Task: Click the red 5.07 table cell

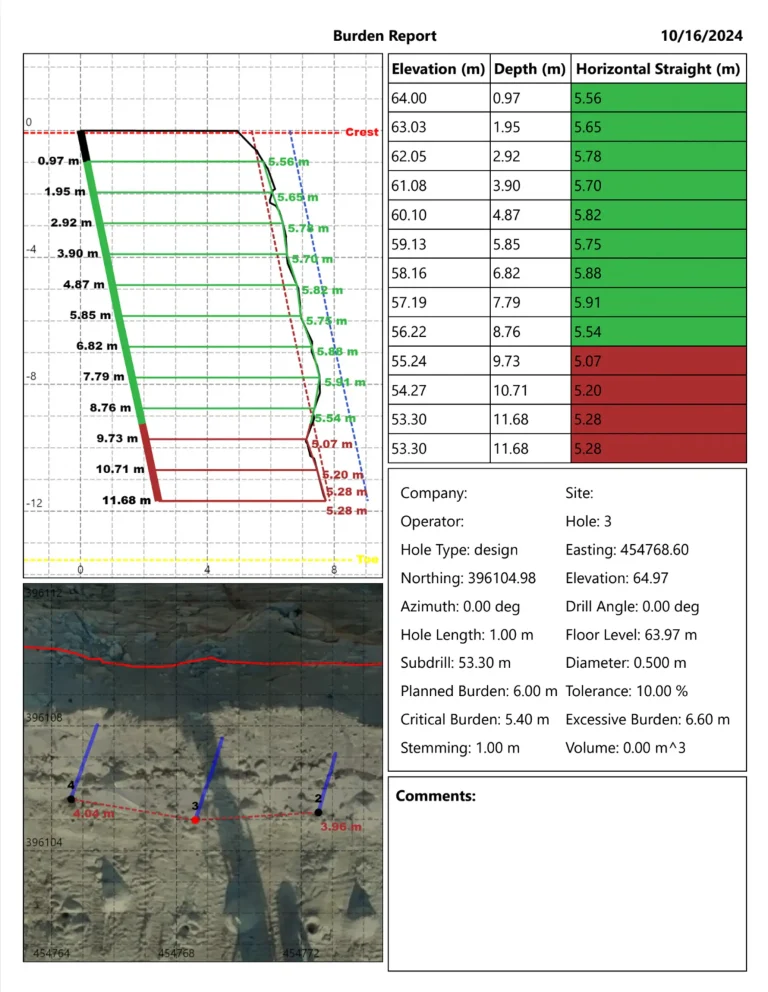Action: [659, 361]
